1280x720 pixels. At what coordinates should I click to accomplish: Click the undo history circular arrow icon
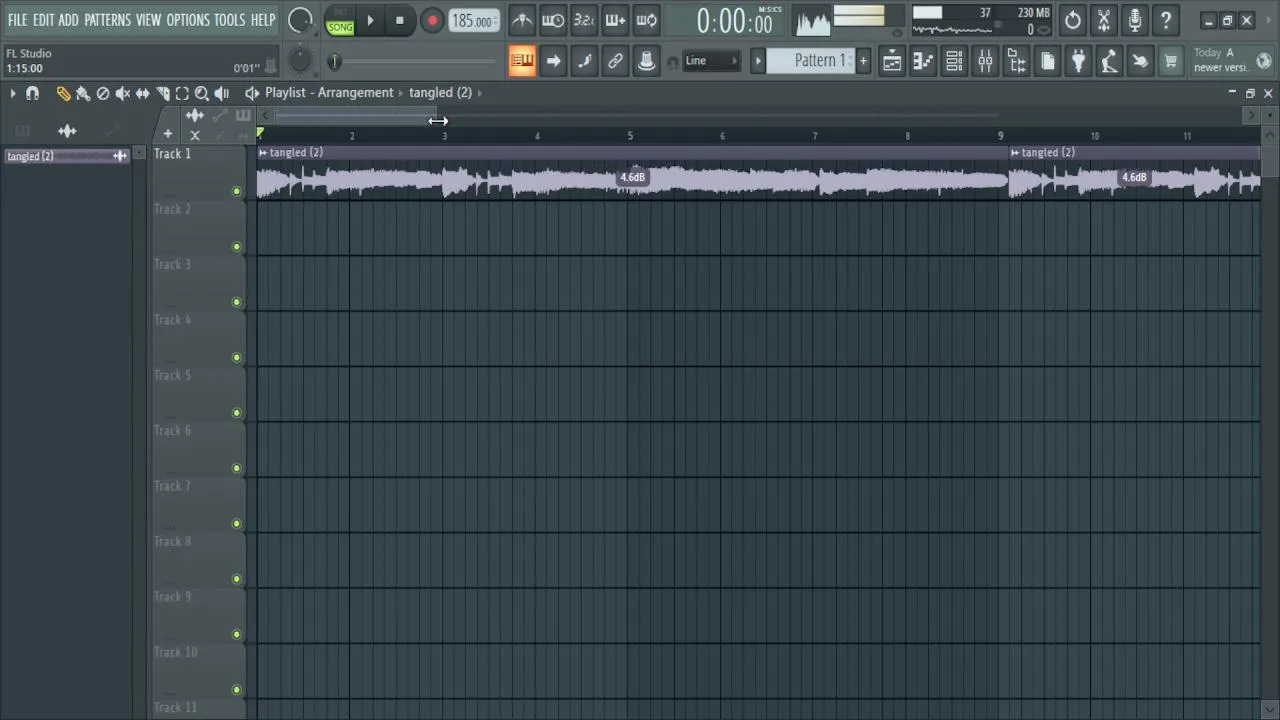click(1073, 20)
